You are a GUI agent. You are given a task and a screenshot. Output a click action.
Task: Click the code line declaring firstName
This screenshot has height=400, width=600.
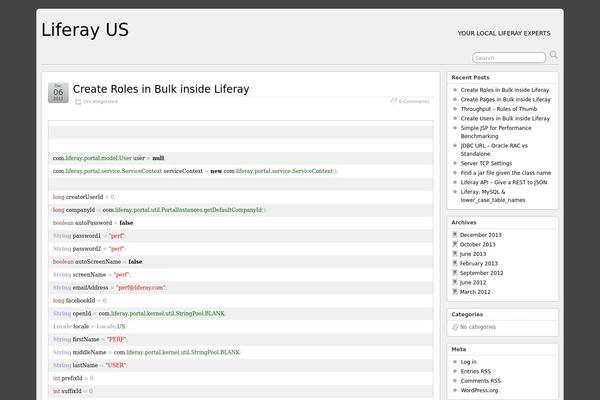241,340
